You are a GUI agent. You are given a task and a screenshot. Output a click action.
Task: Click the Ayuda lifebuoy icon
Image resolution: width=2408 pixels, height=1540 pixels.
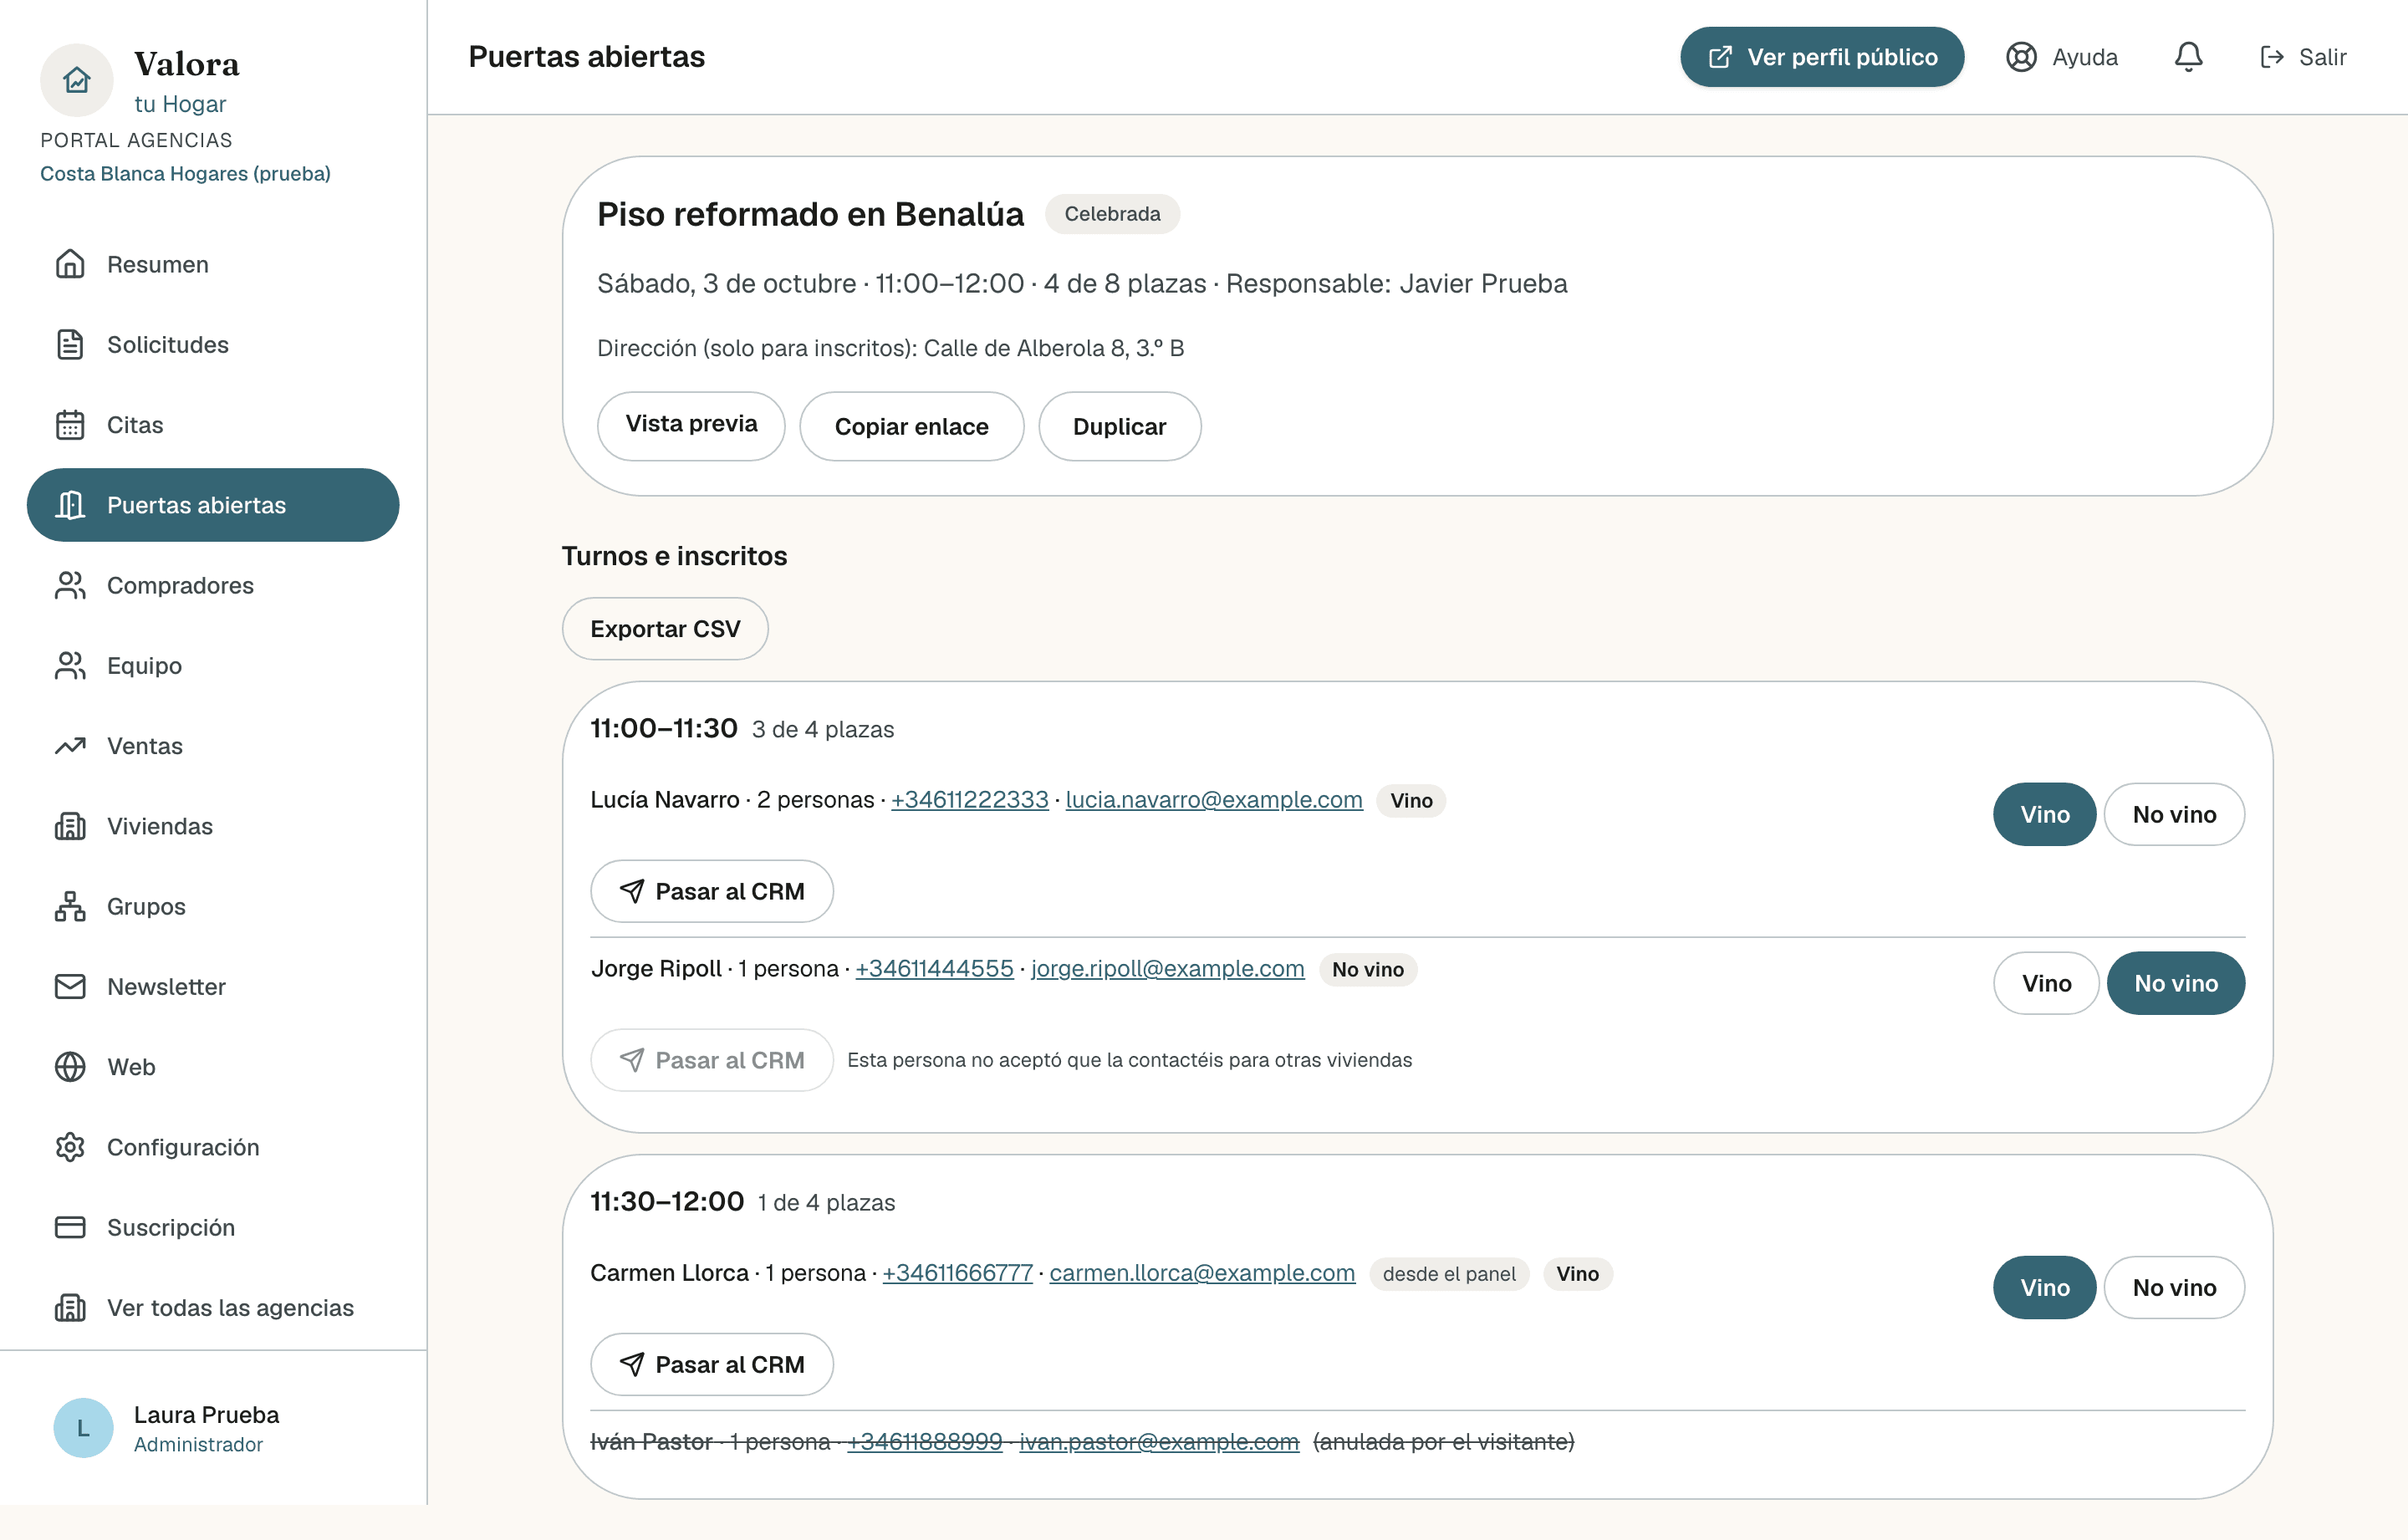tap(2021, 57)
